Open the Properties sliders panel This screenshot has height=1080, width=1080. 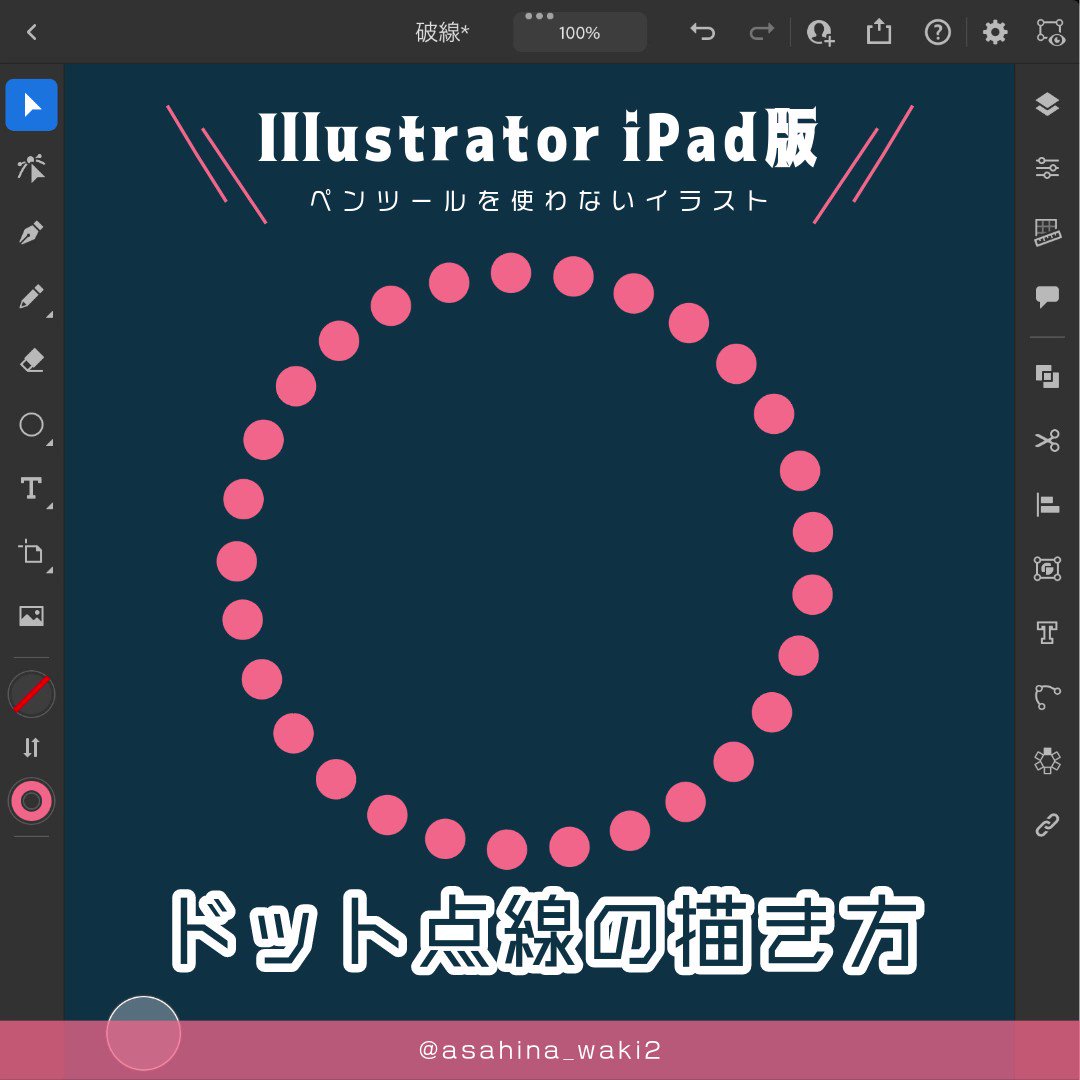click(1047, 167)
